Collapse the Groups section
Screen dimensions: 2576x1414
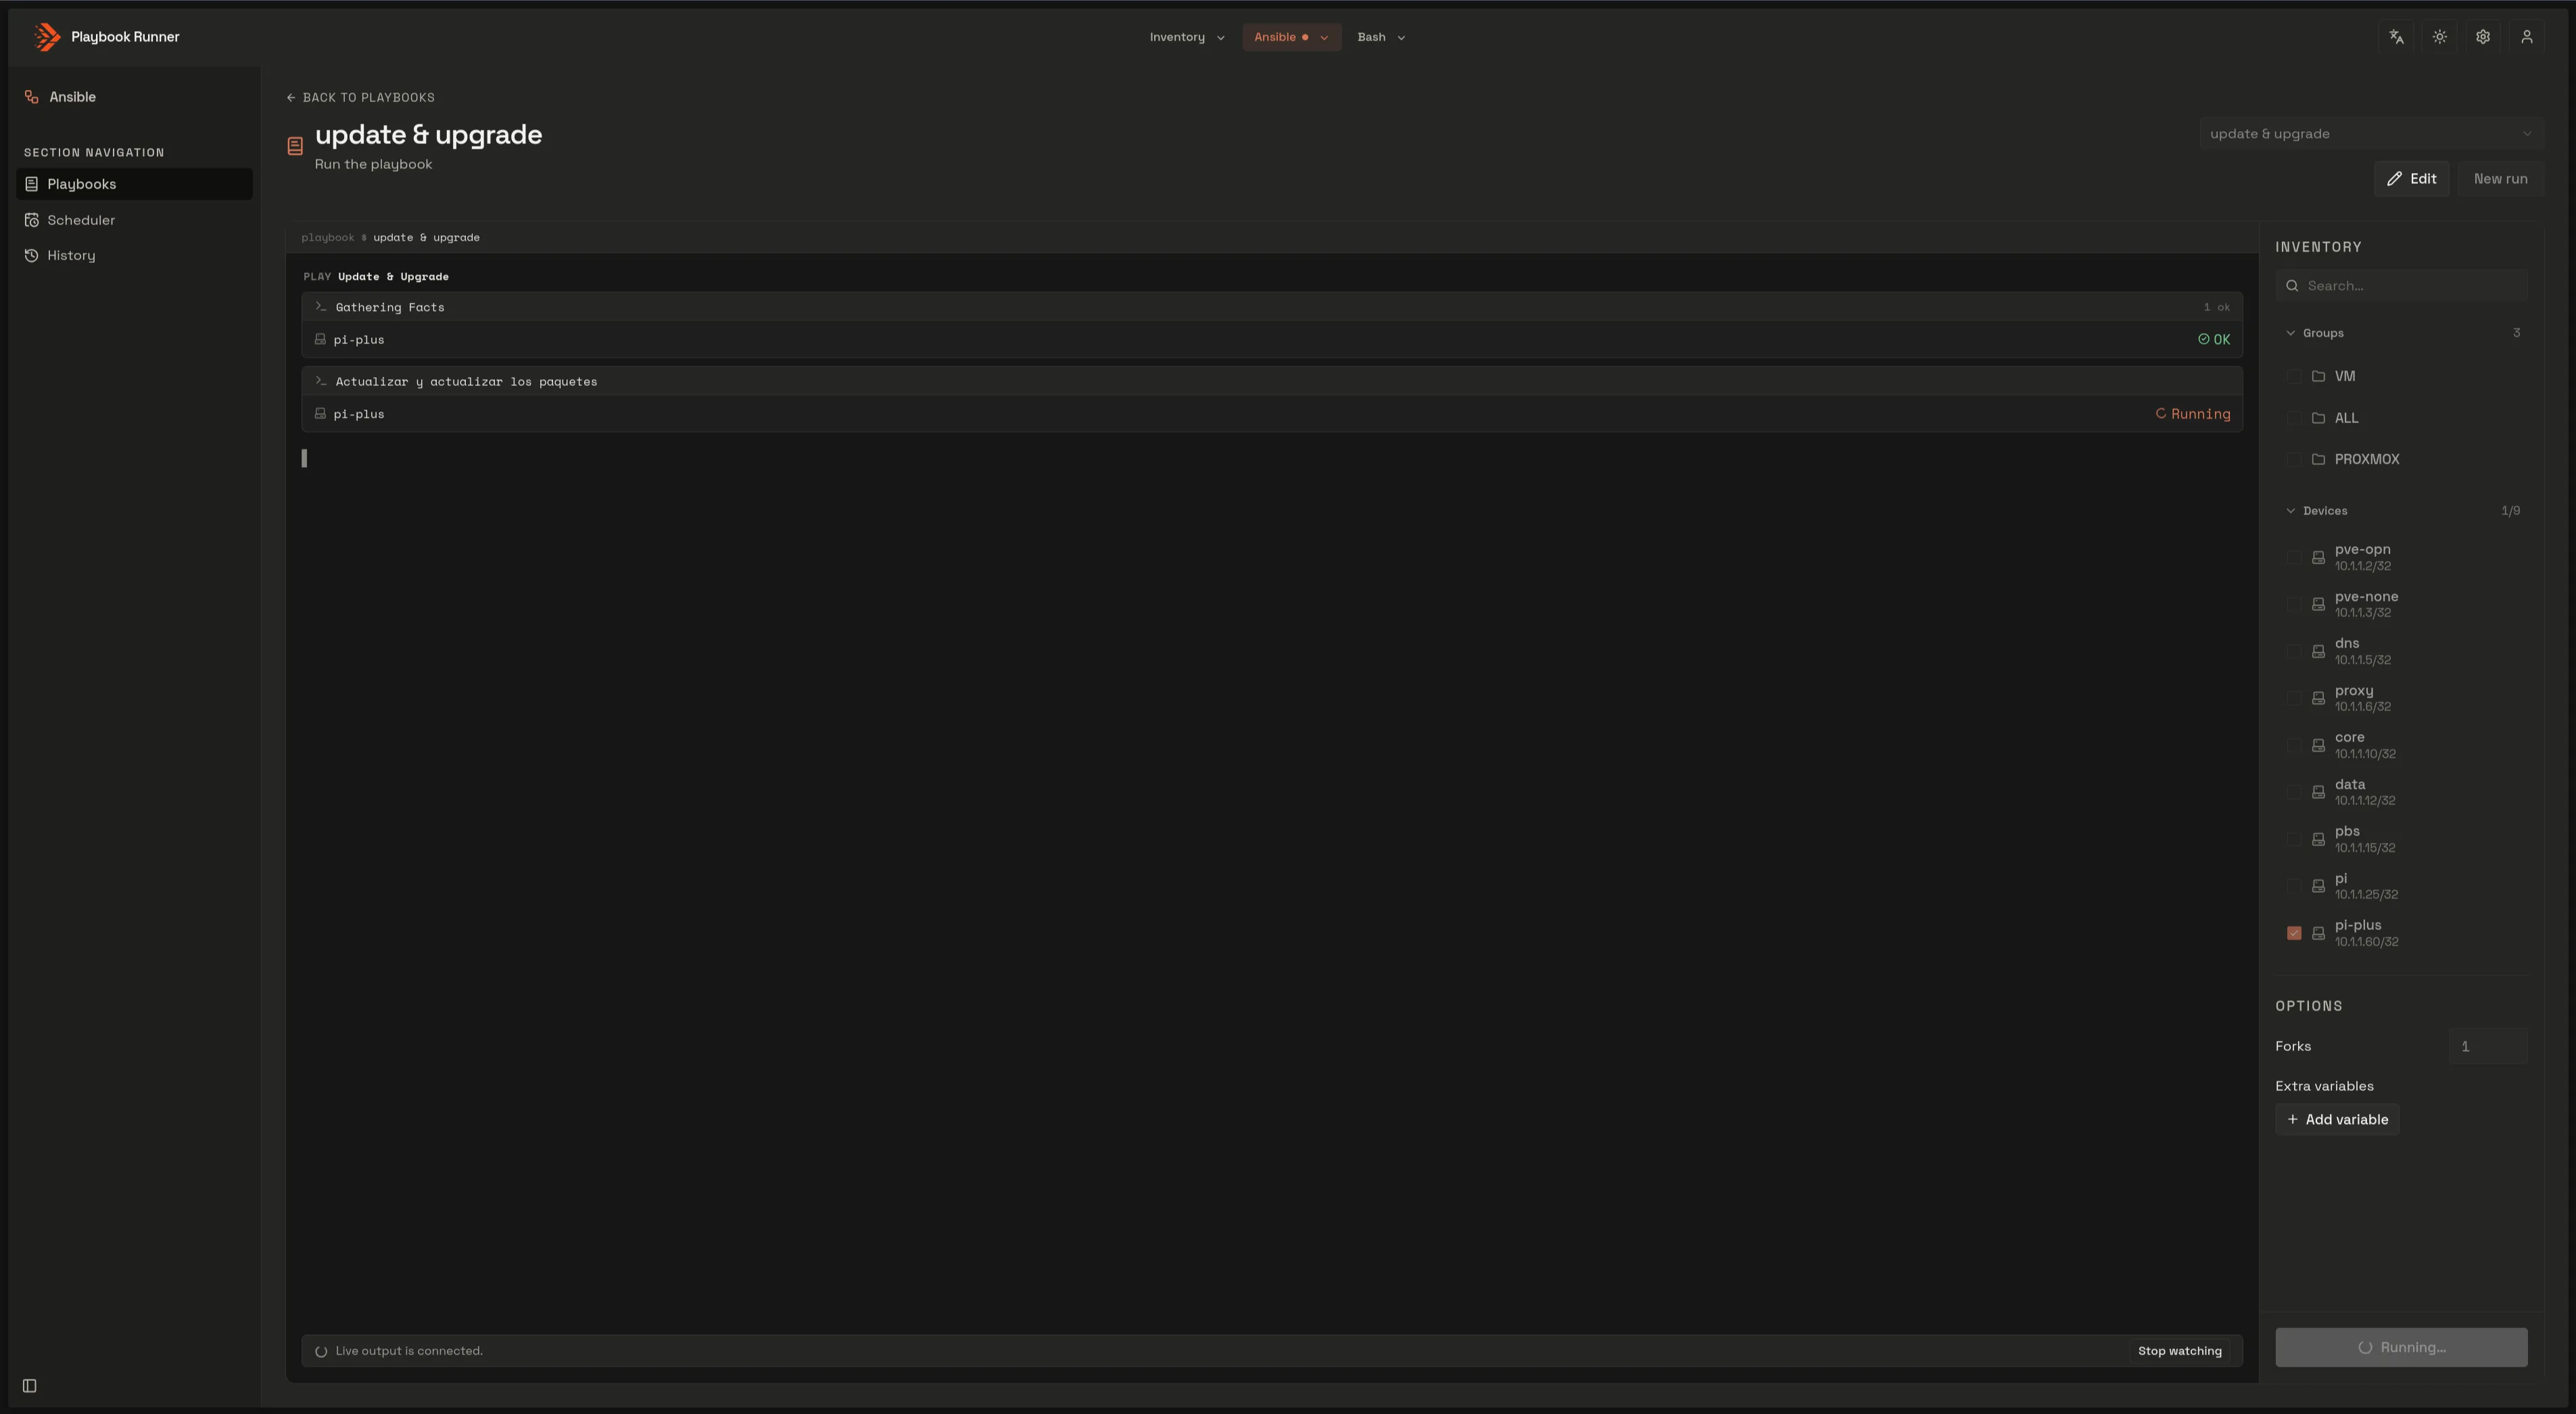click(2403, 333)
